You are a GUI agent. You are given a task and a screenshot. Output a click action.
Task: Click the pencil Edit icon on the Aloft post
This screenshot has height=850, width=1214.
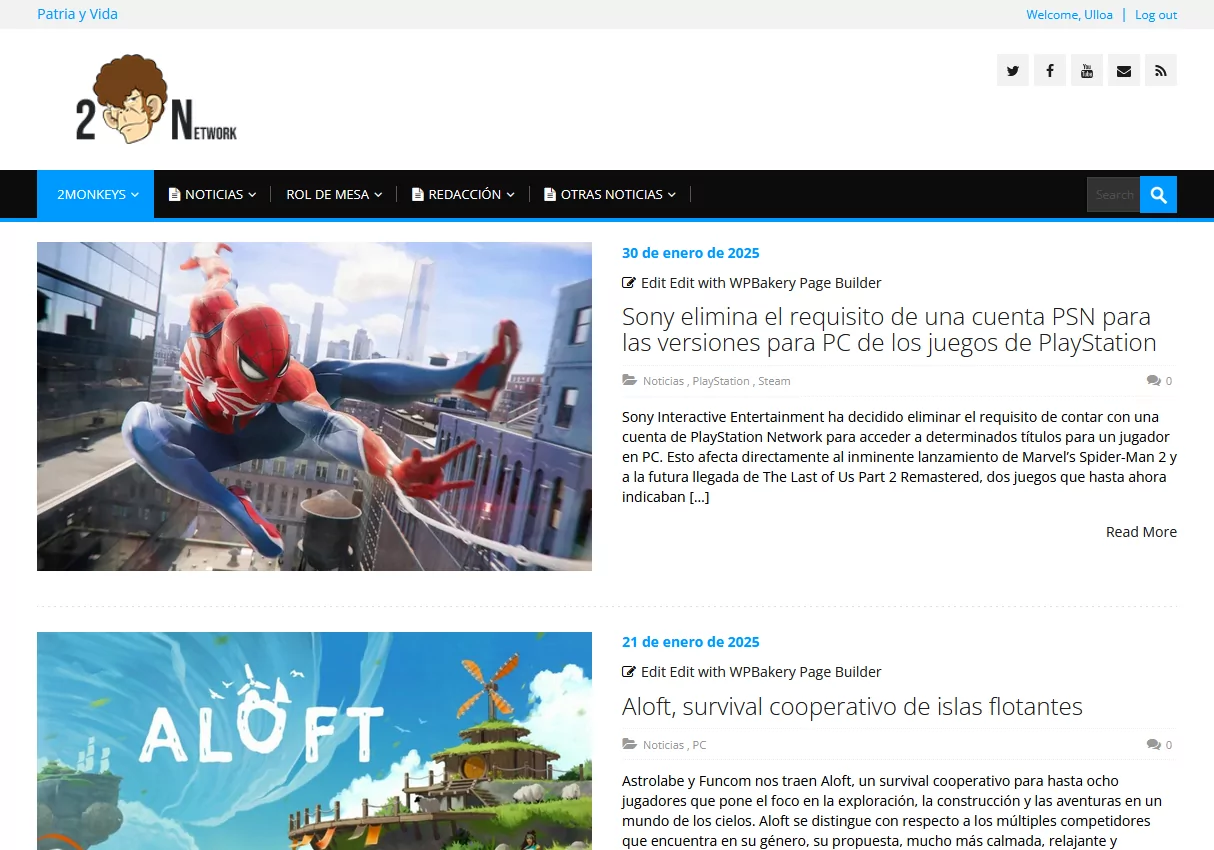coord(628,672)
